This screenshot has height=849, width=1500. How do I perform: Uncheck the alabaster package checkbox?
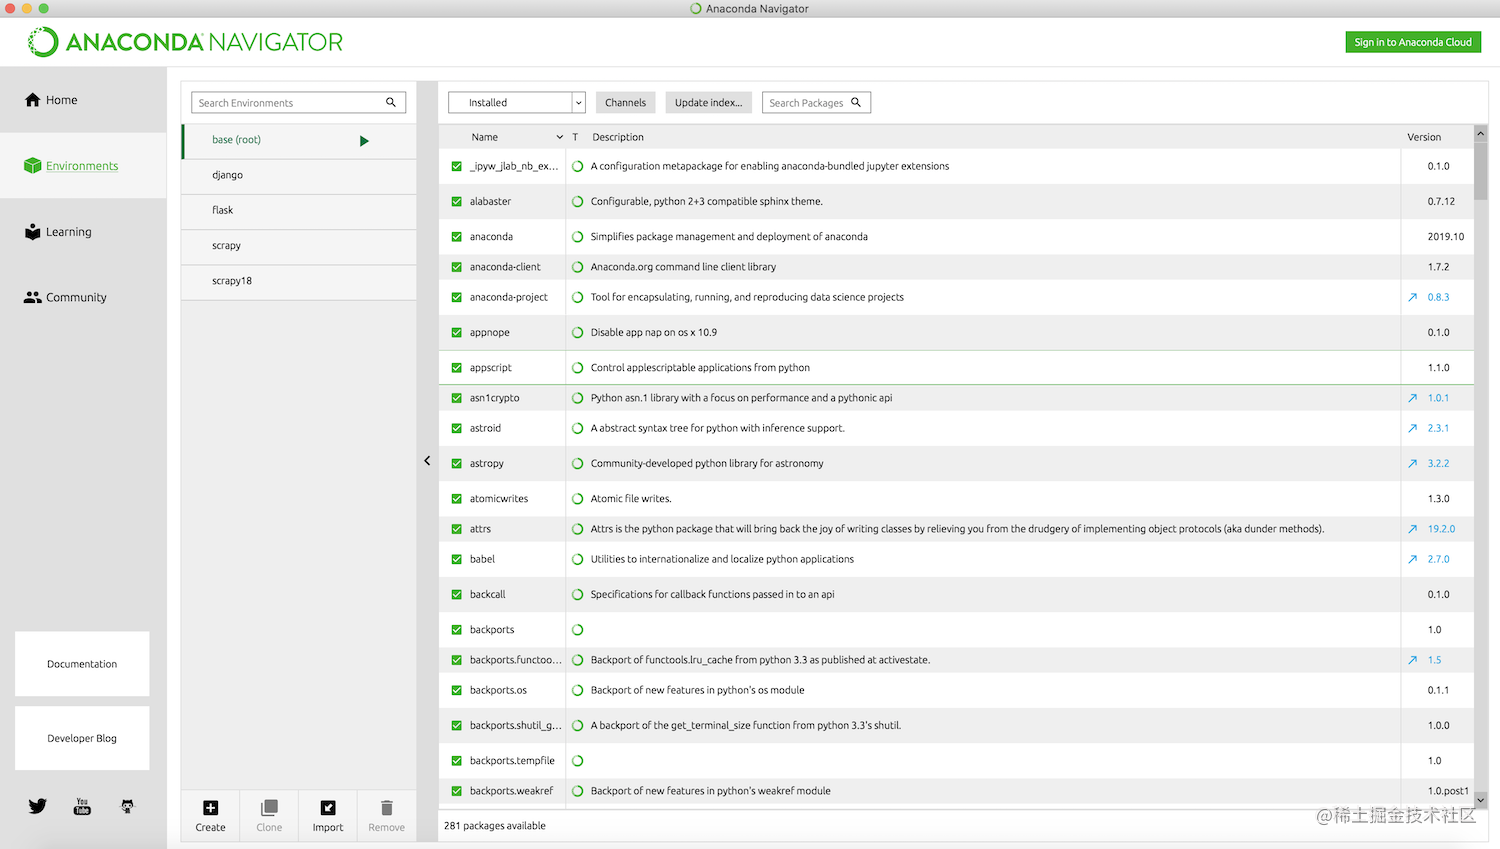(x=457, y=201)
